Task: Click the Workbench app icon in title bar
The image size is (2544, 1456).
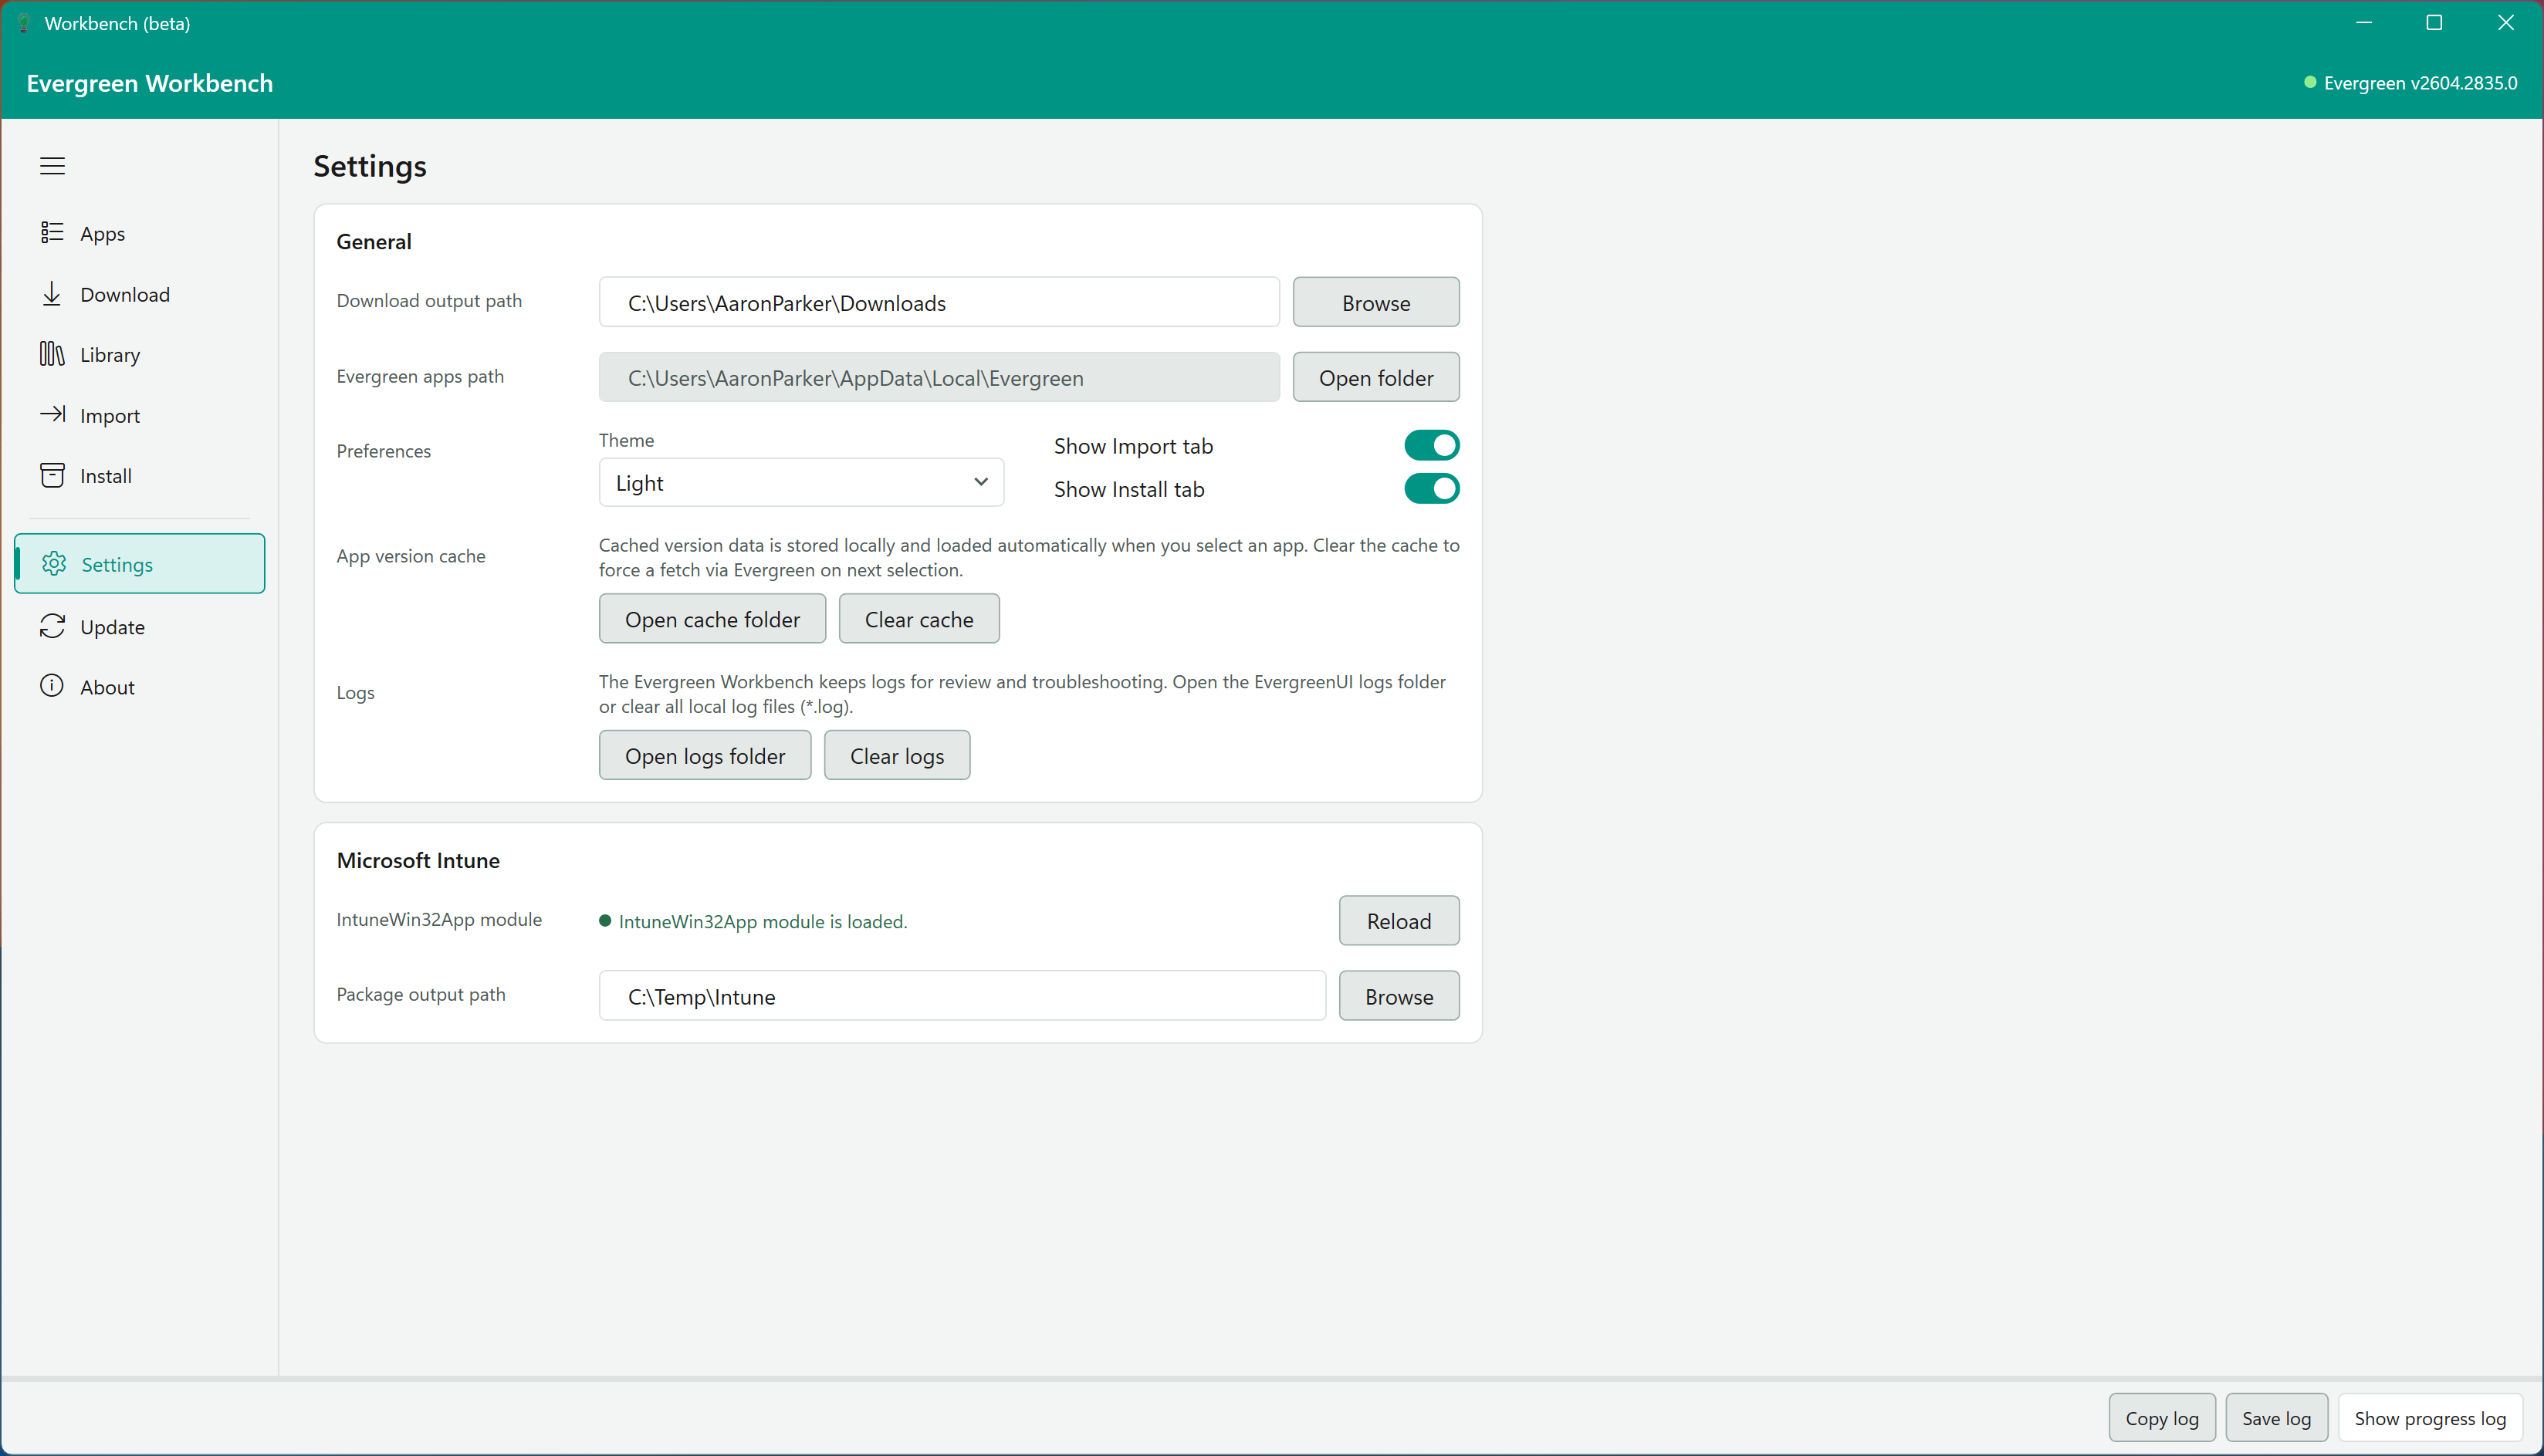Action: pos(24,23)
